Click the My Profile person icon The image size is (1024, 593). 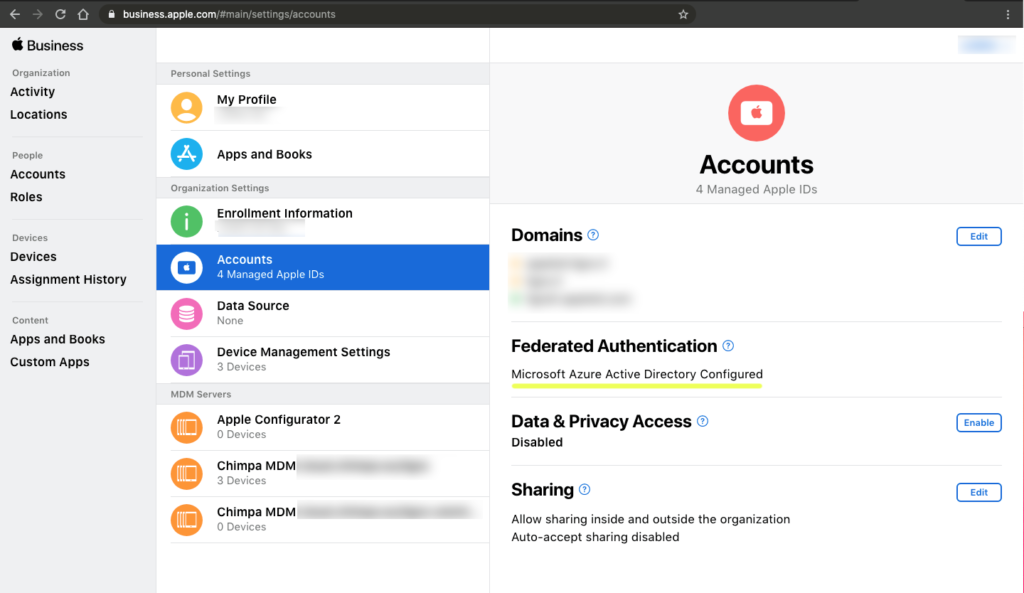pos(187,107)
